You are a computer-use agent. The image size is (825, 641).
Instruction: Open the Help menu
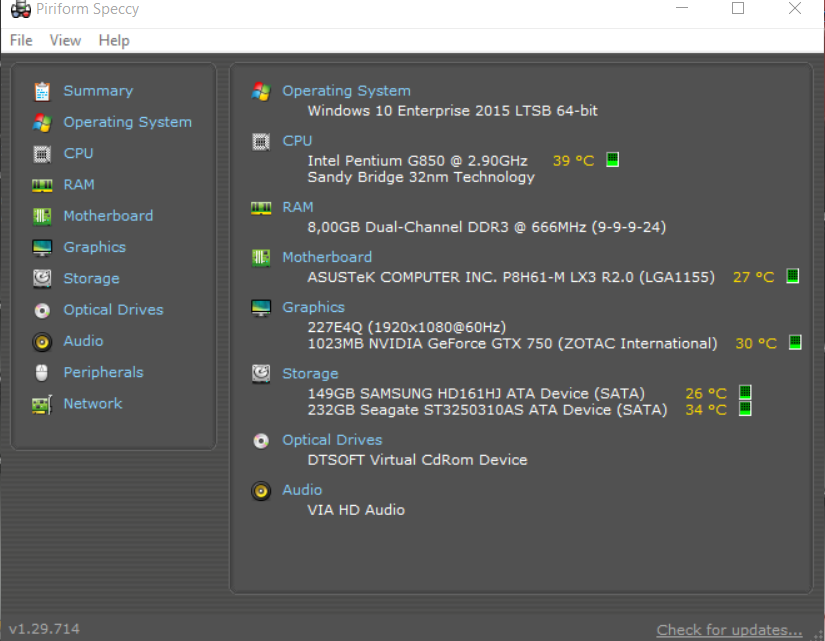(114, 40)
